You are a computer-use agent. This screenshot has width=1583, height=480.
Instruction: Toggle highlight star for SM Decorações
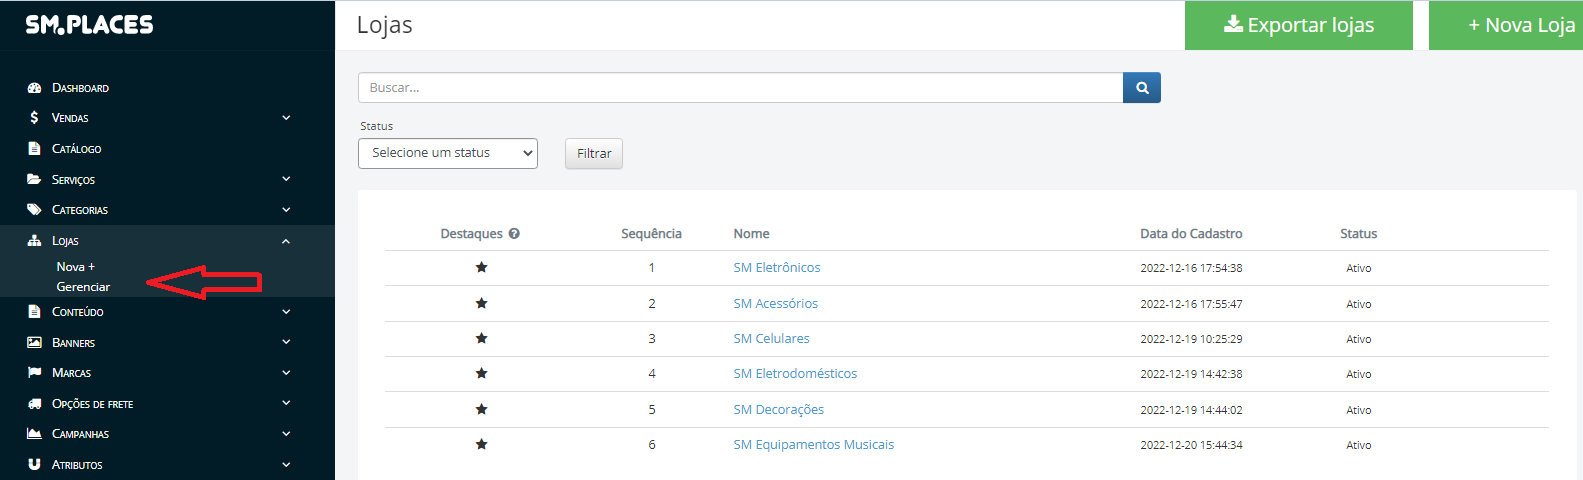click(x=481, y=409)
